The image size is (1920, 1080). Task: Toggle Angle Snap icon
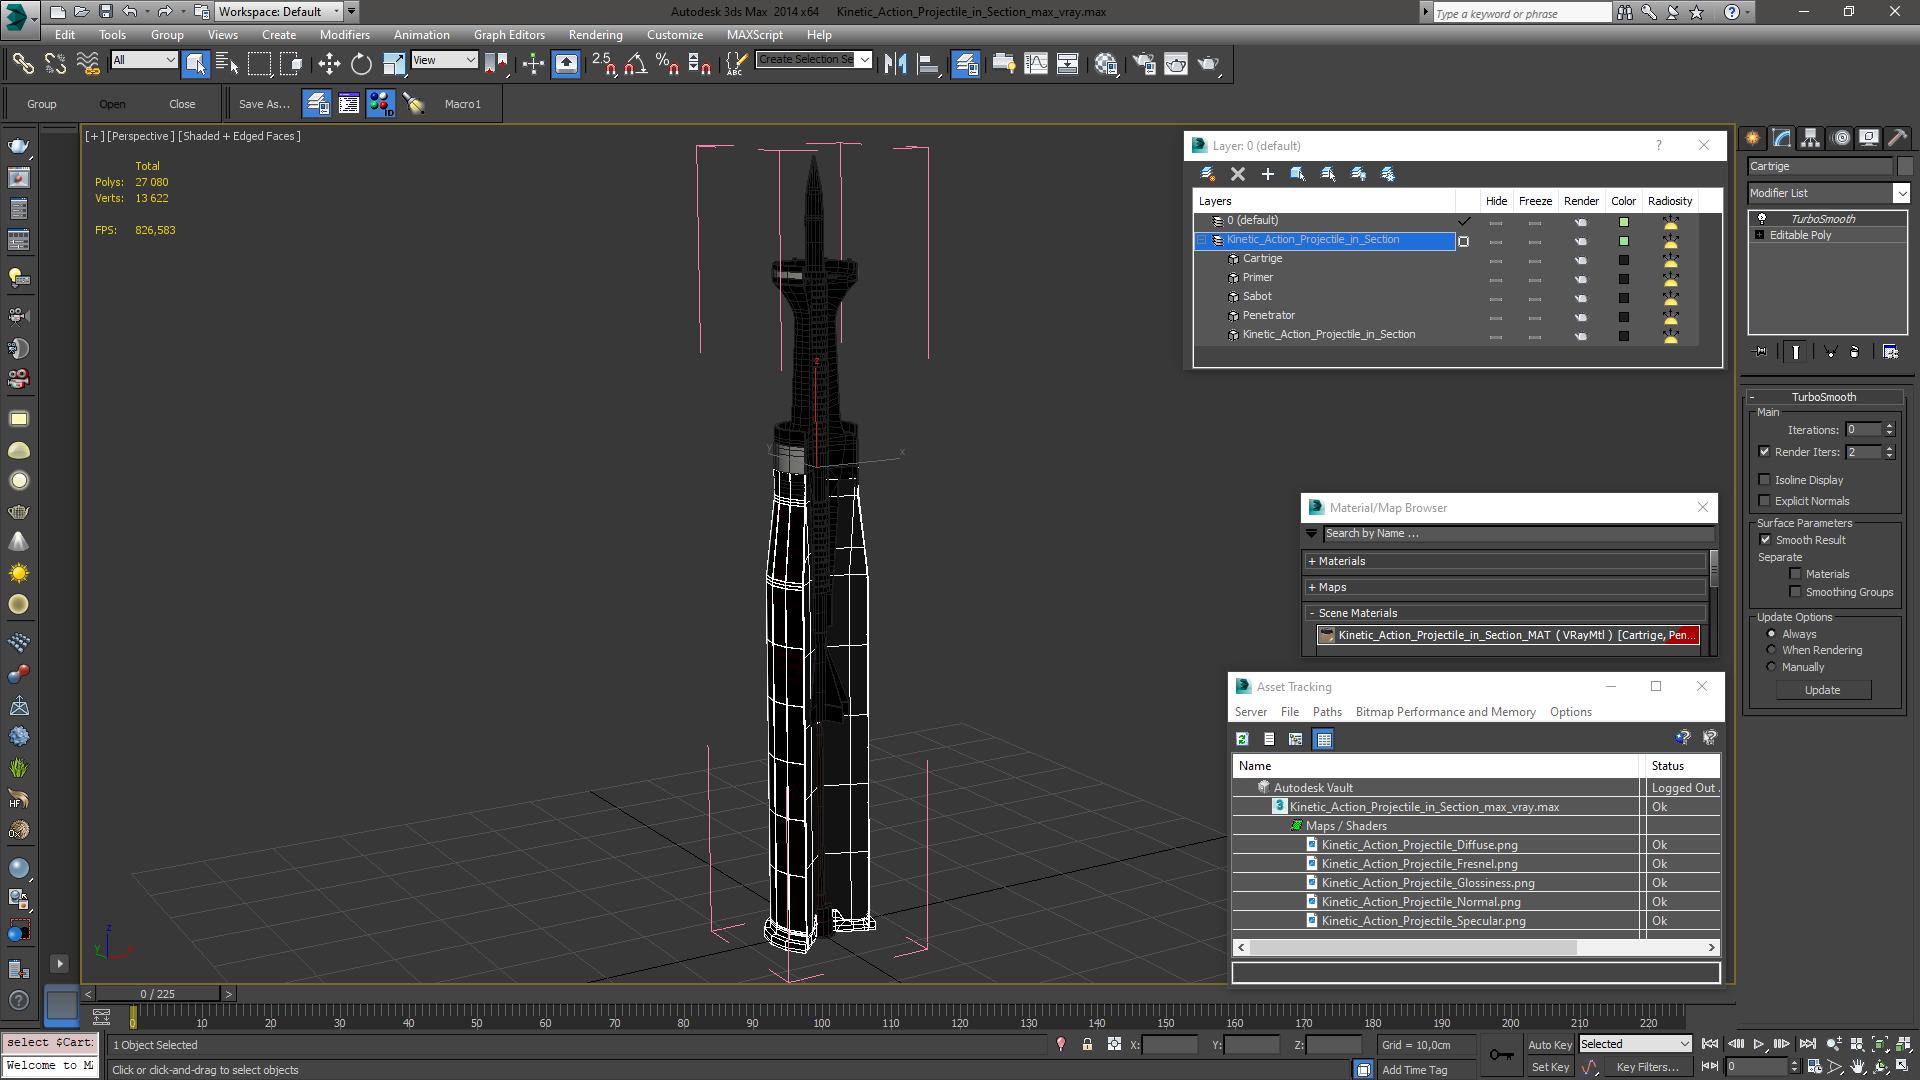pos(635,64)
